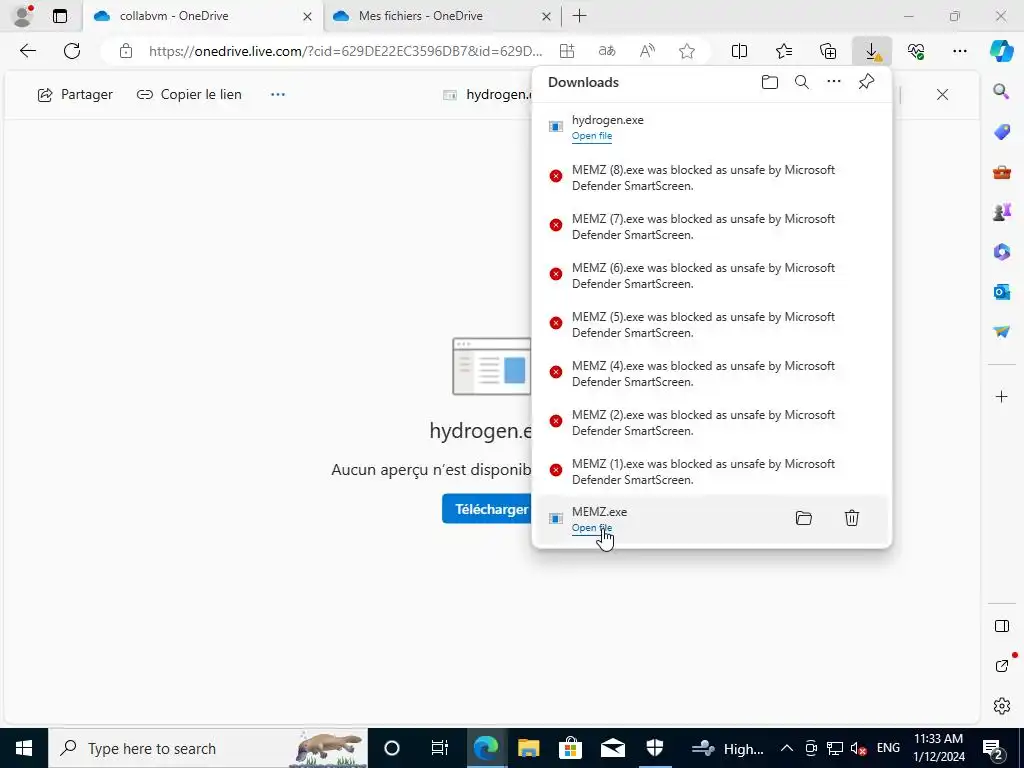1024x768 pixels.
Task: Open the tab actions menu icon
Action: coord(59,16)
